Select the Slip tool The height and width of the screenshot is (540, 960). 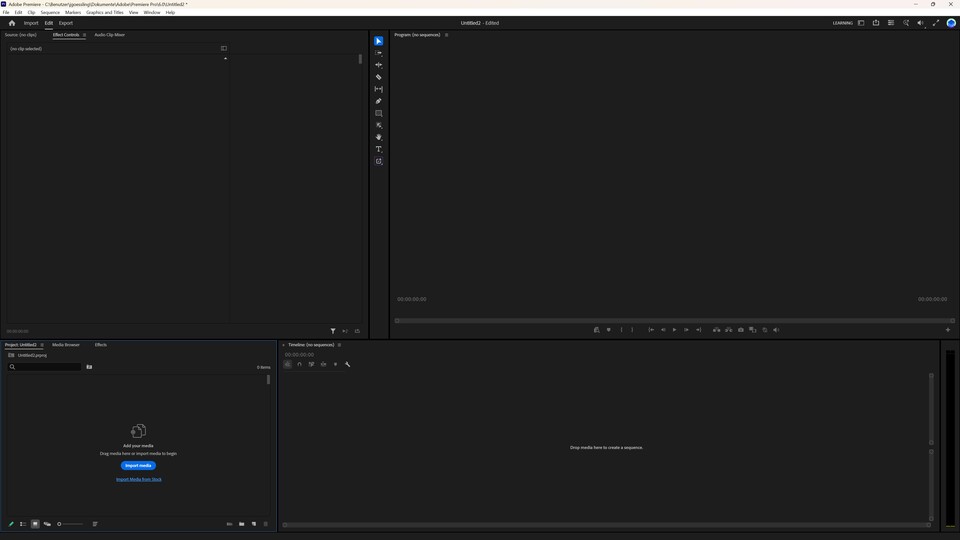click(378, 89)
